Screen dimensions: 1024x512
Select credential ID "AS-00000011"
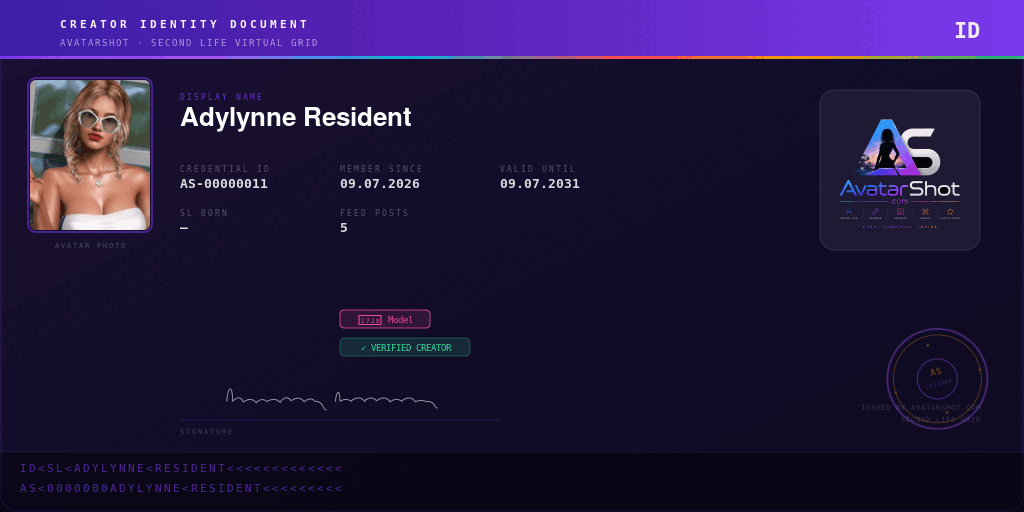(224, 184)
